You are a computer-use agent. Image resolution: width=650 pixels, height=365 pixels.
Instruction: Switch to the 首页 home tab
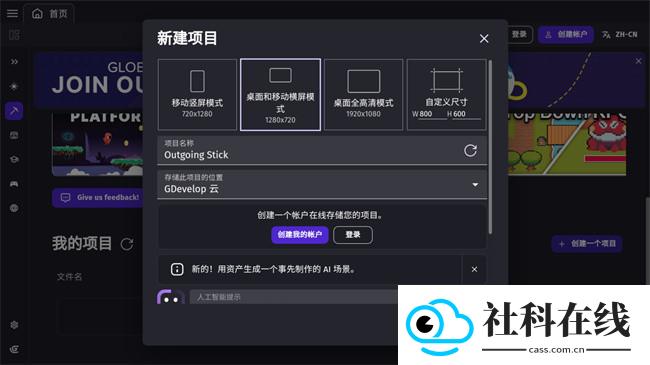(49, 14)
